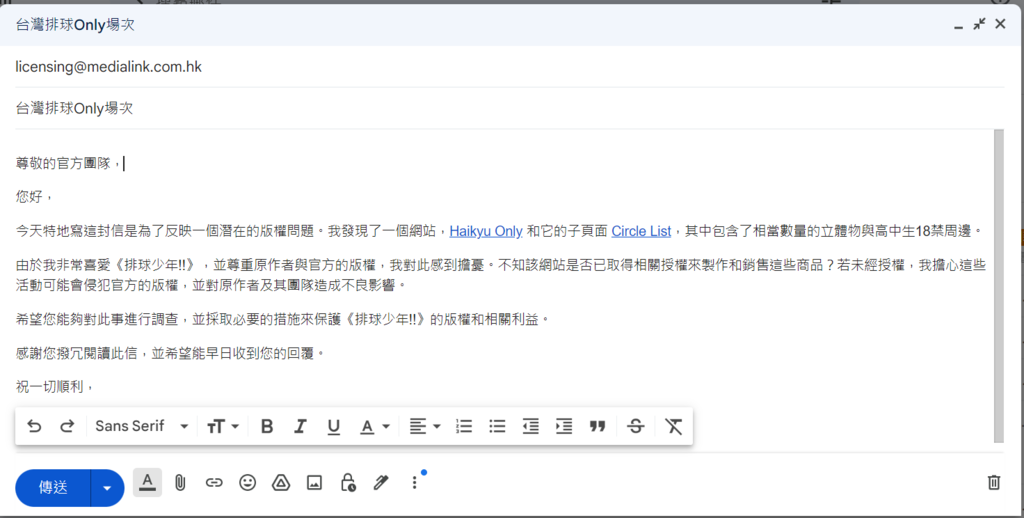Toggle italic formatting
Screen dimensions: 1024x518
300,427
